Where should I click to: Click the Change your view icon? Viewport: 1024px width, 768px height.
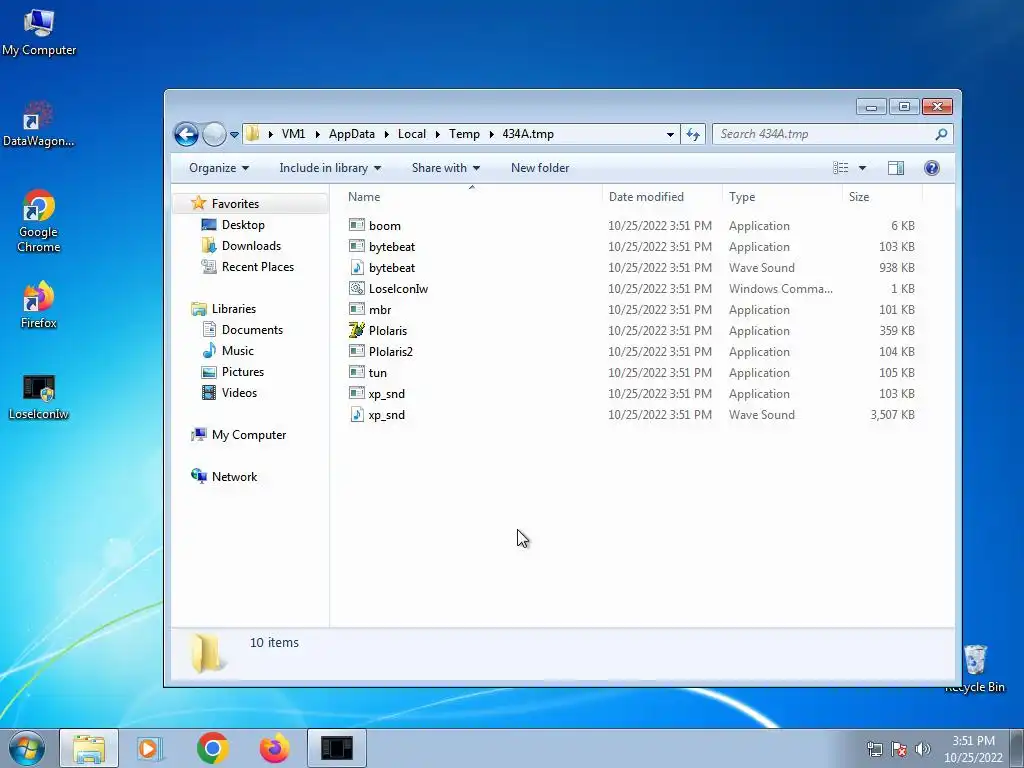(840, 168)
